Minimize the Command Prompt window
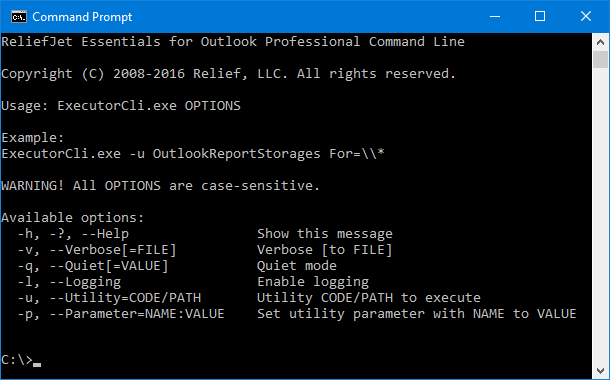Viewport: 610px width, 380px height. point(495,17)
